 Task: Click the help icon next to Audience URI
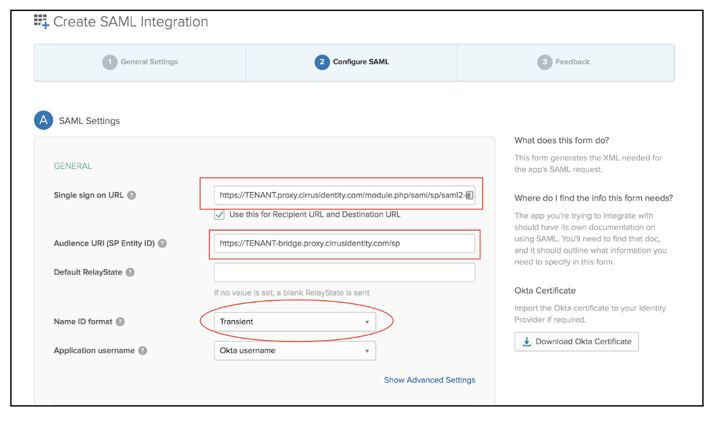click(162, 243)
